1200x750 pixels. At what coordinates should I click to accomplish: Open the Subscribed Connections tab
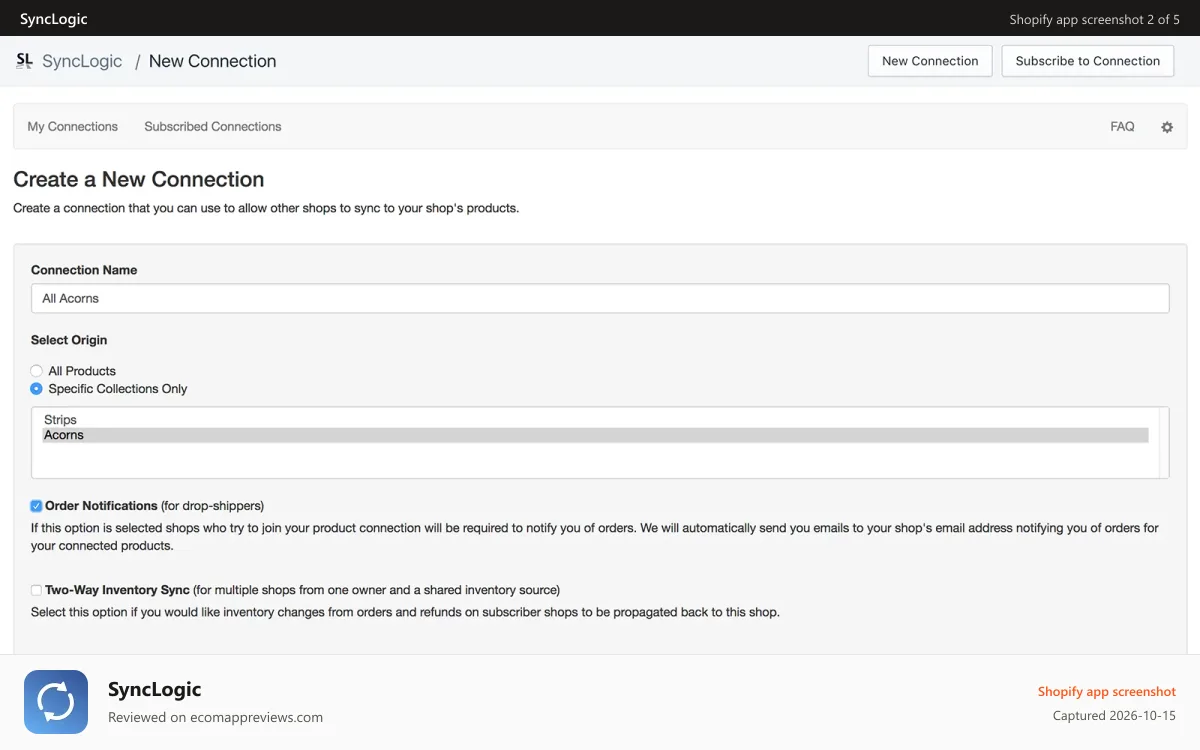213,127
